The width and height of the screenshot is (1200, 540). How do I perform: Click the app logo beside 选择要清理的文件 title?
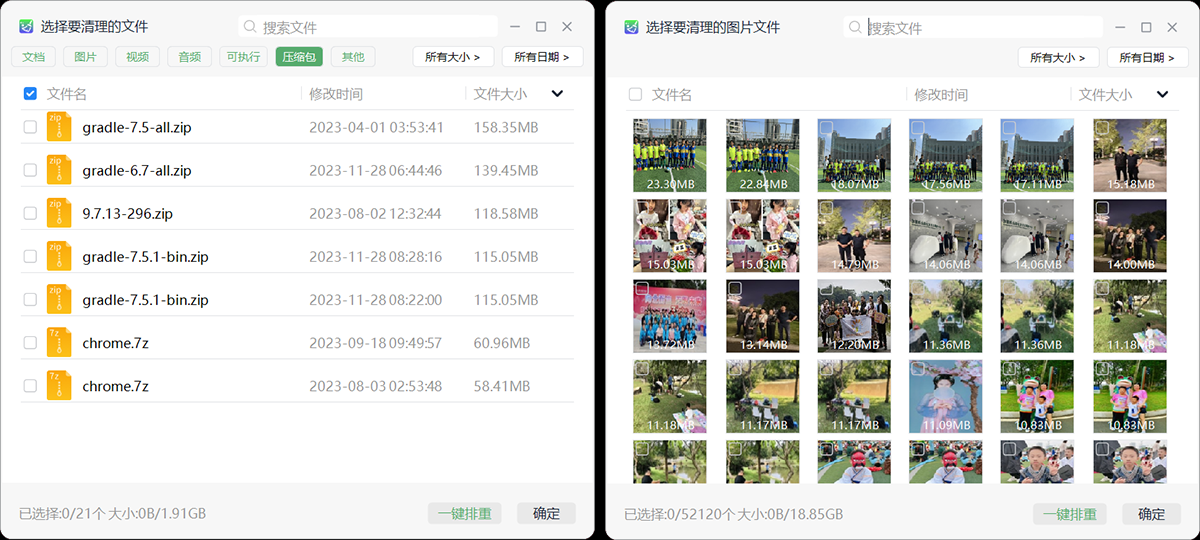[27, 27]
